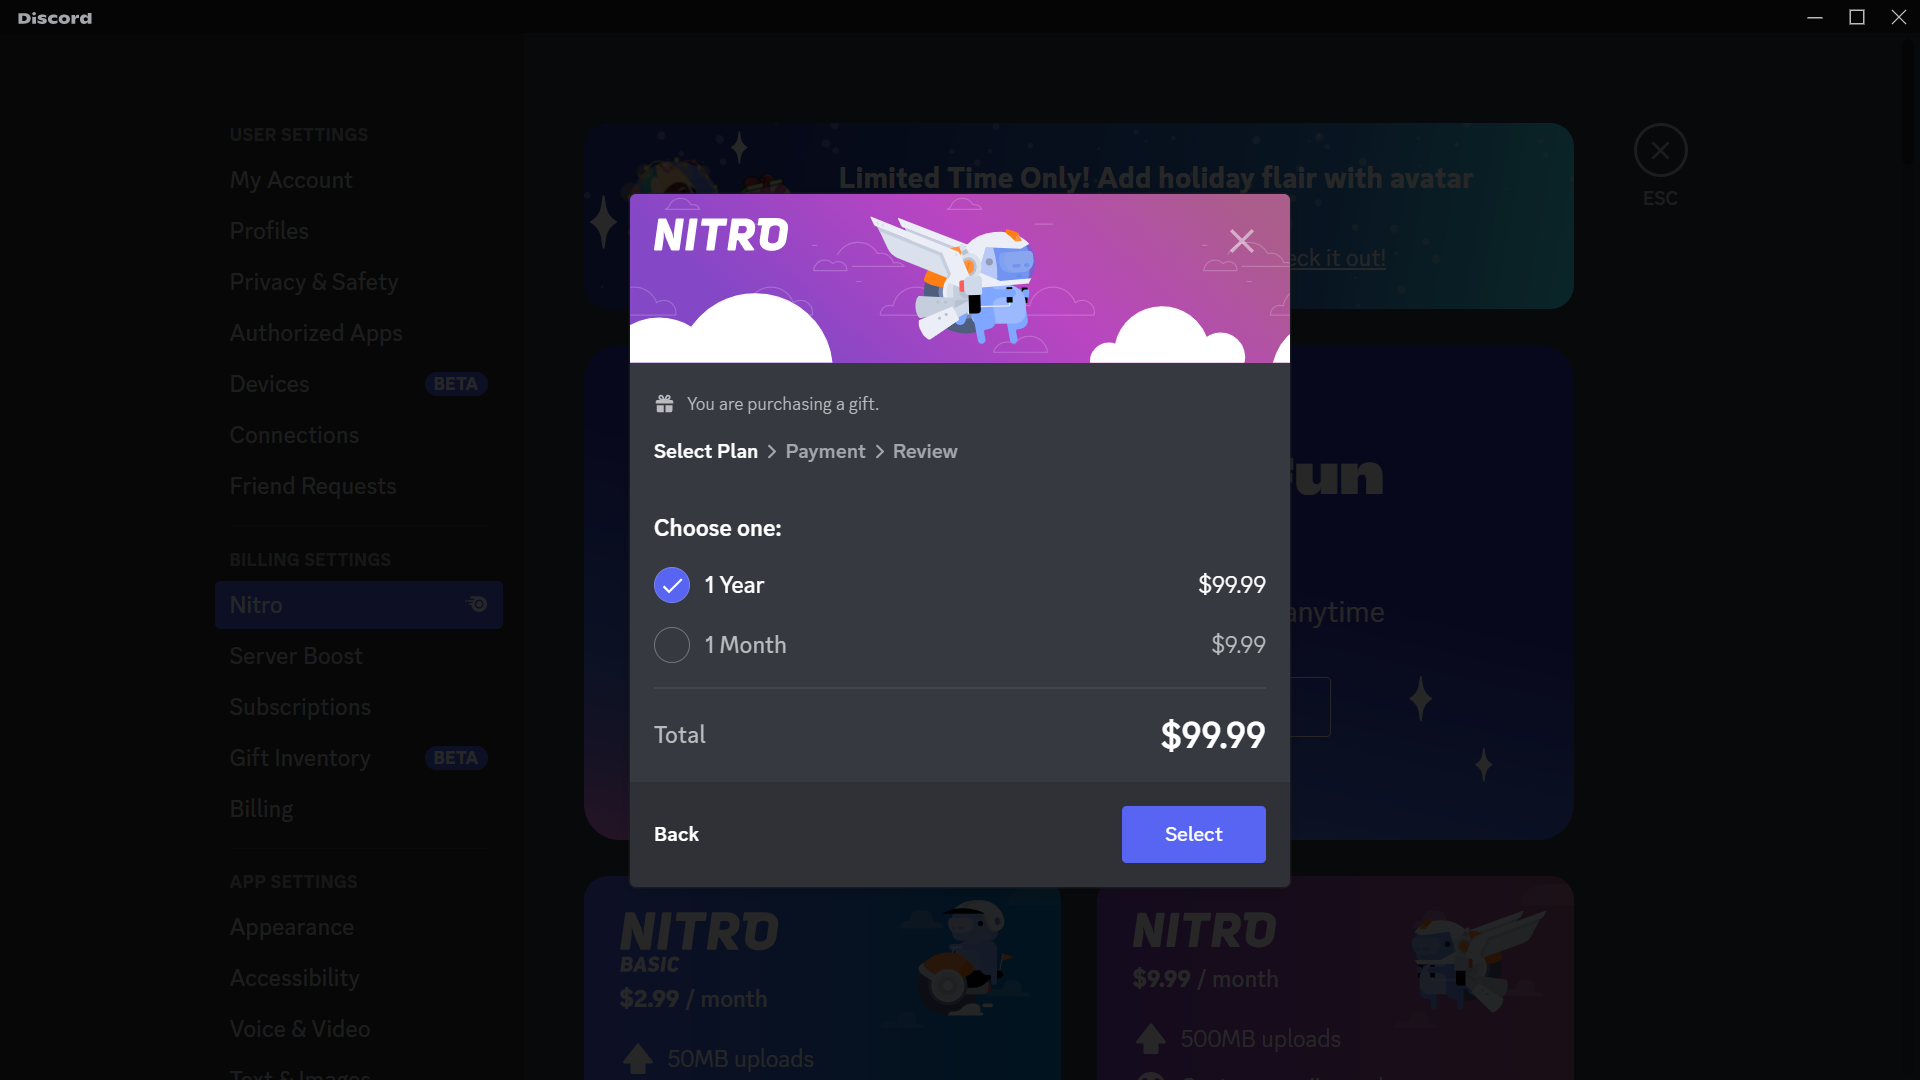Expand the Select Plan step

707,451
